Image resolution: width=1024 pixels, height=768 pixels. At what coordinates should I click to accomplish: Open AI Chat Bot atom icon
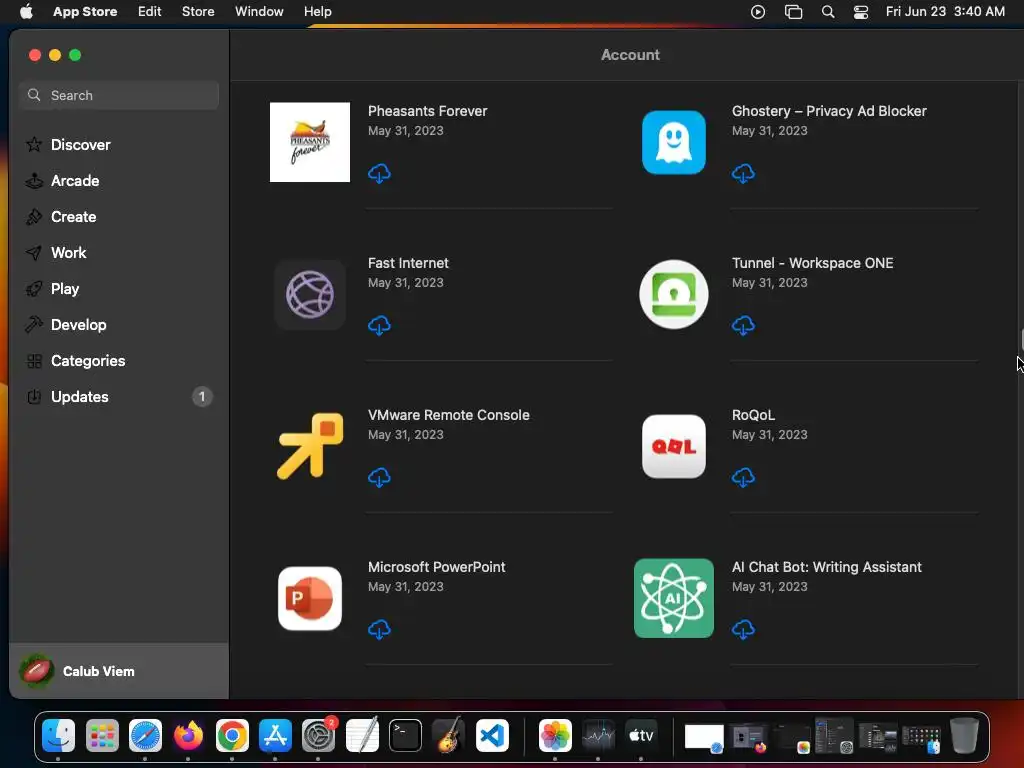(x=673, y=598)
